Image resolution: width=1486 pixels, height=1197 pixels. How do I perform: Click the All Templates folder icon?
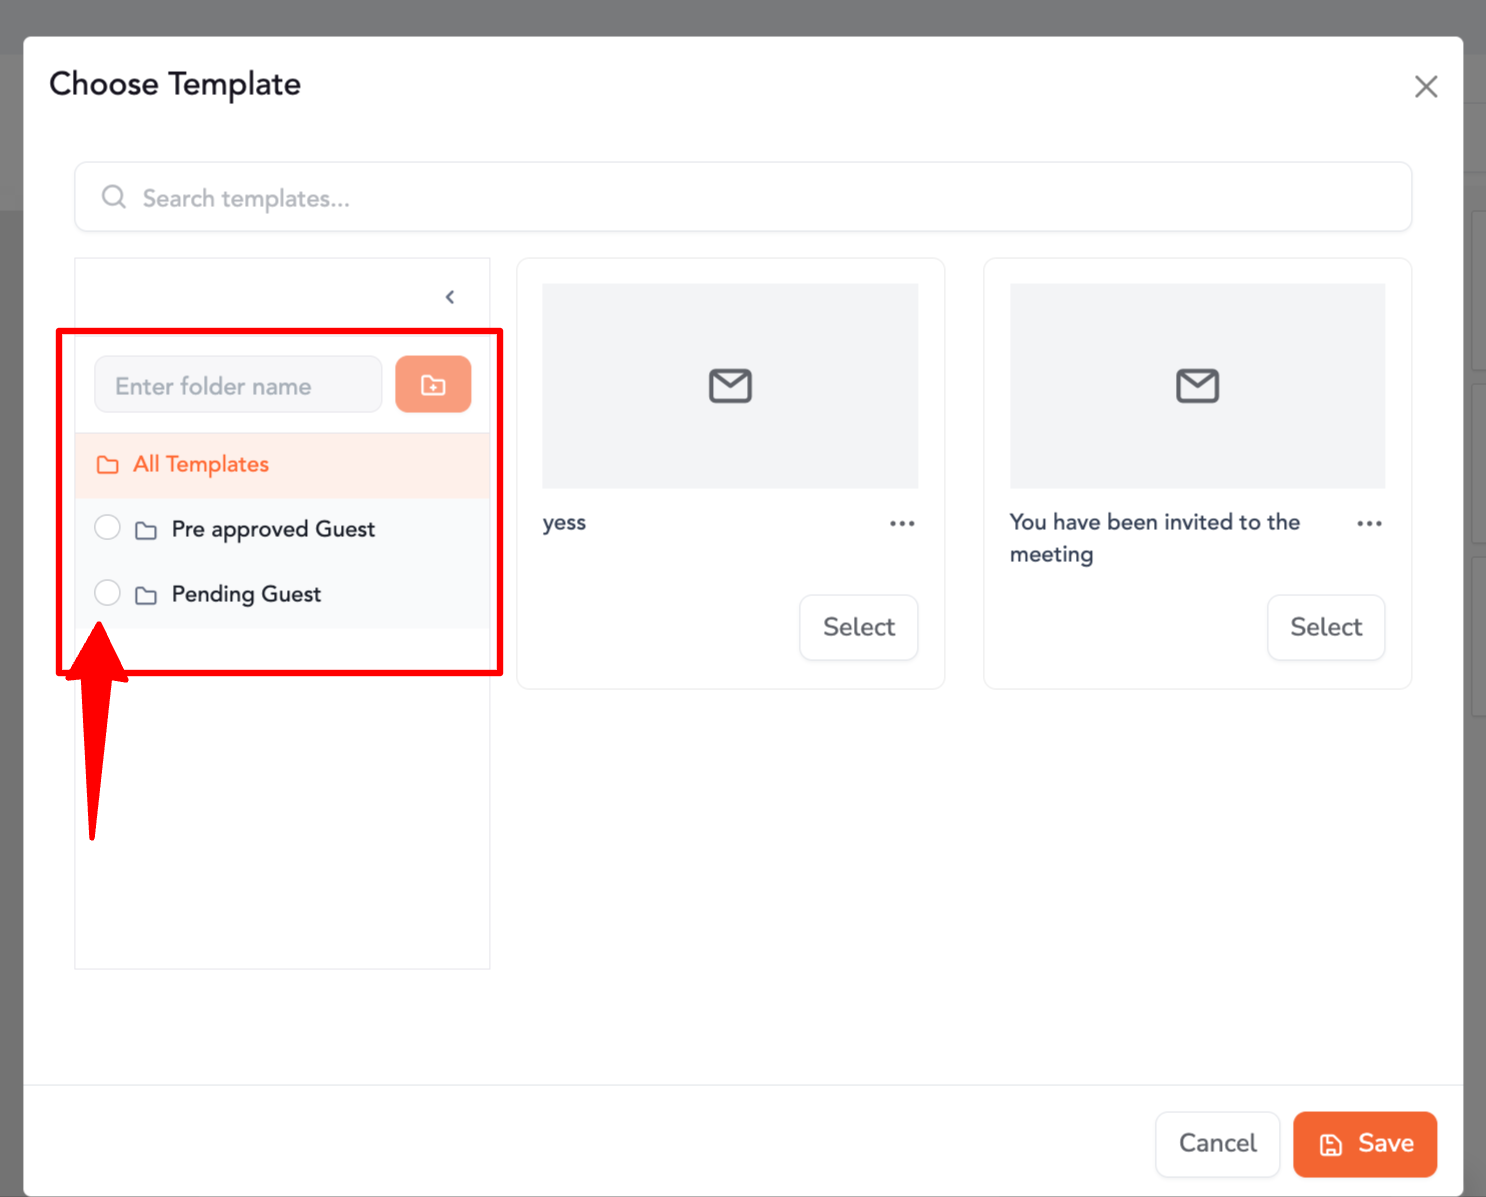coord(107,465)
